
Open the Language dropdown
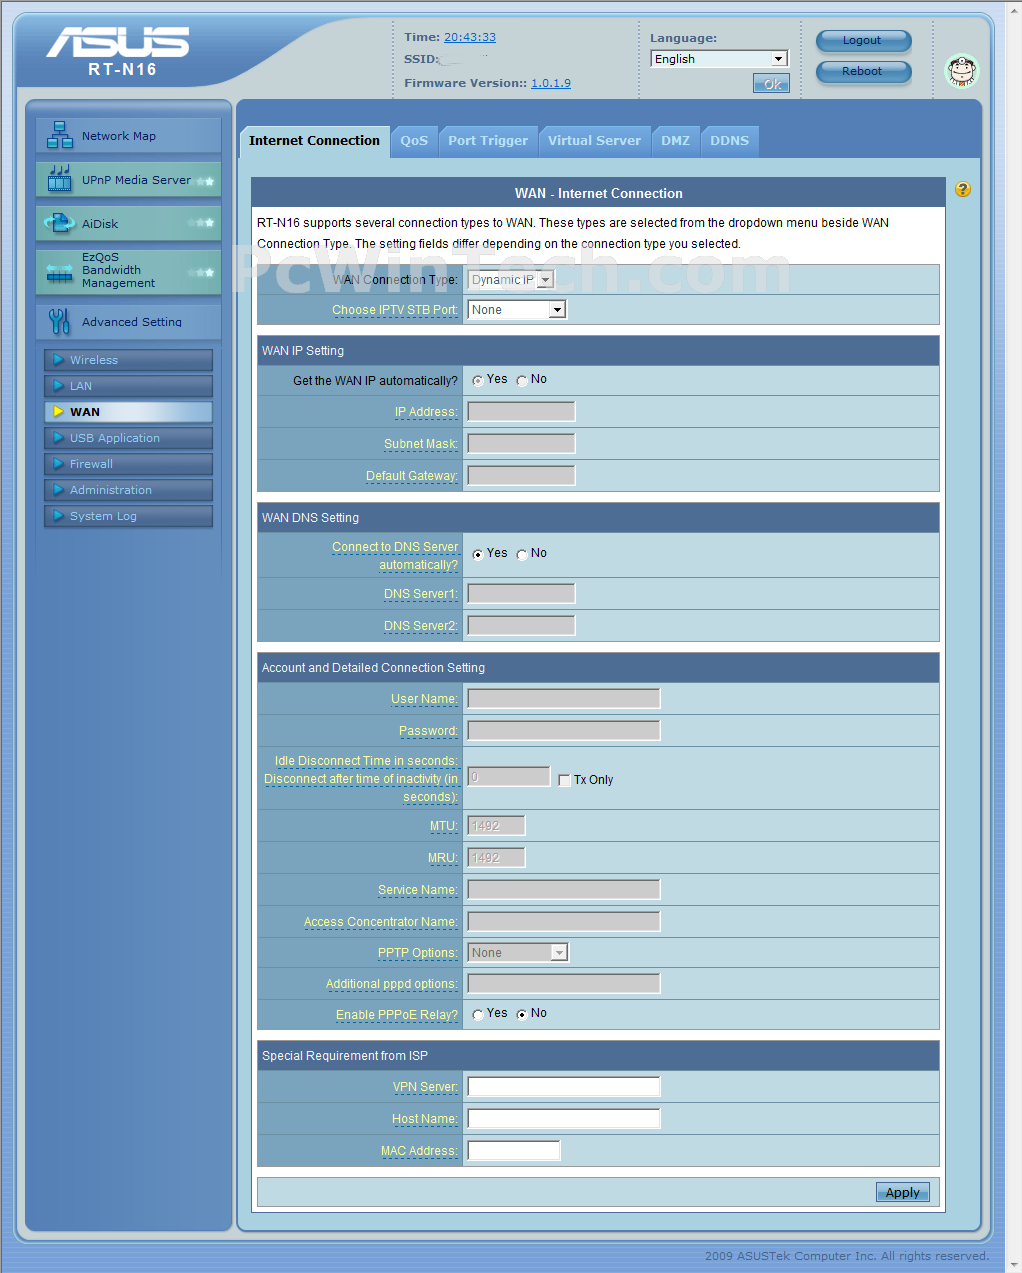pos(719,59)
